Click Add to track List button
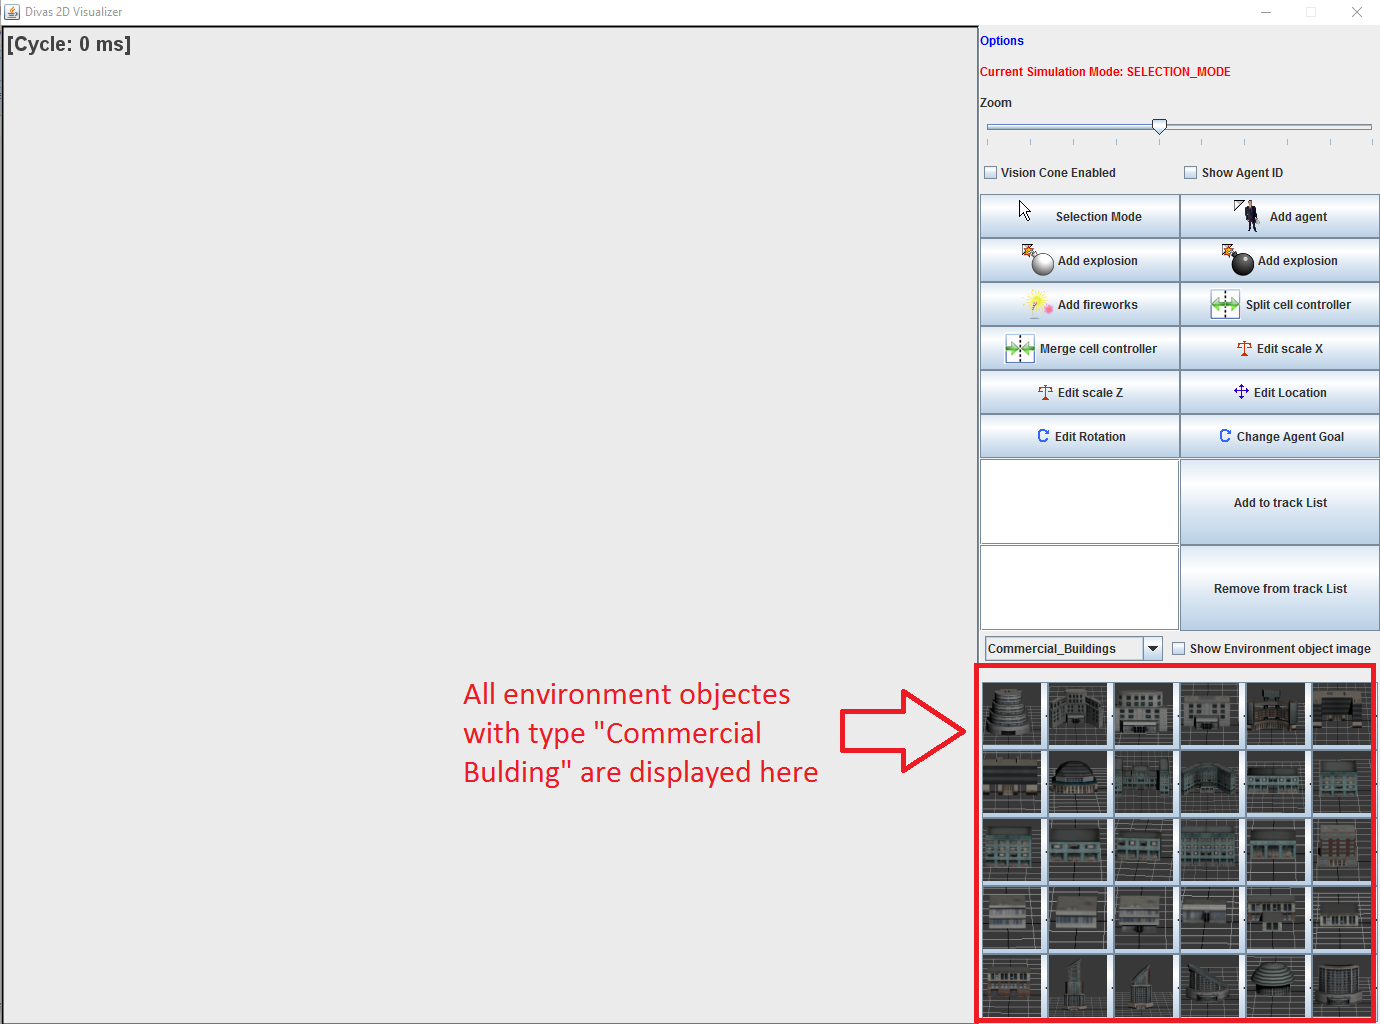The height and width of the screenshot is (1024, 1380). (x=1280, y=502)
